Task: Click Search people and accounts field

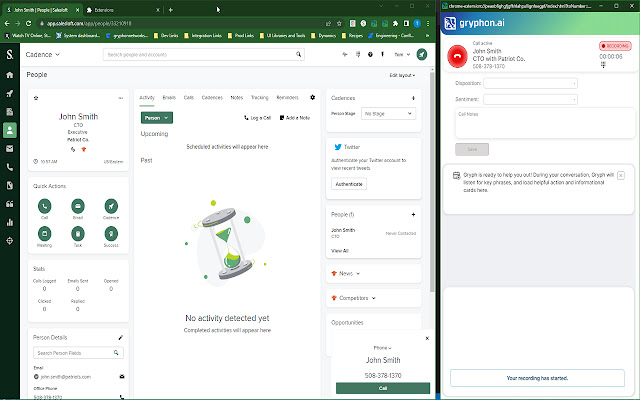Action: tap(203, 54)
